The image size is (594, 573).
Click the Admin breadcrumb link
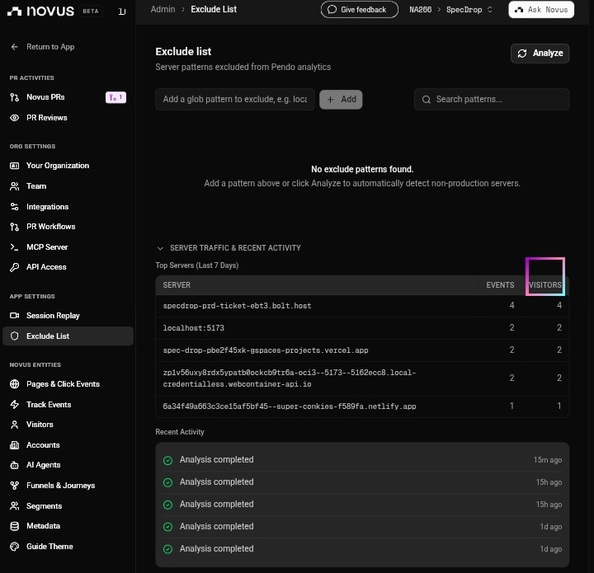point(163,9)
